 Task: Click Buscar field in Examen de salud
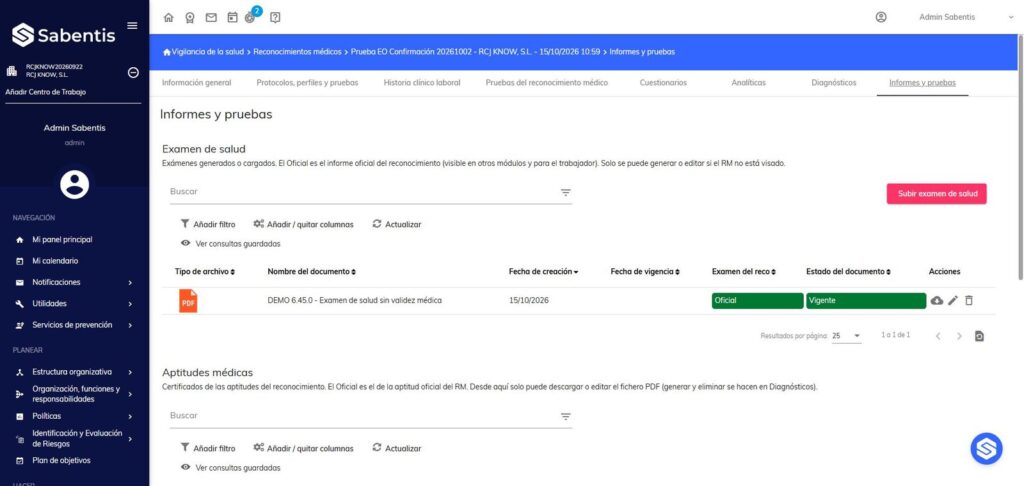[x=362, y=192]
